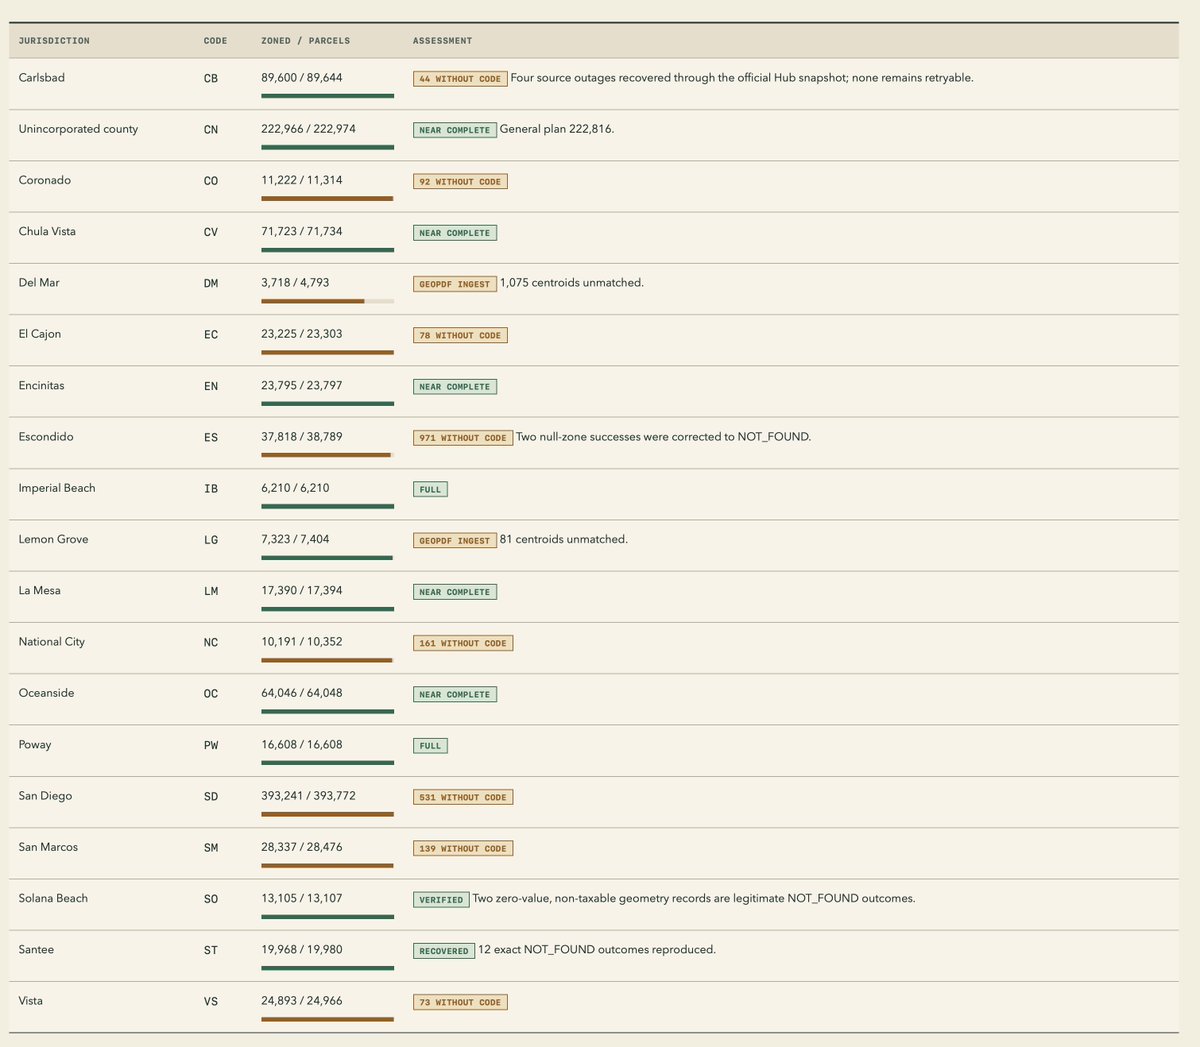
Task: Click the SM code cell
Action: [210, 848]
